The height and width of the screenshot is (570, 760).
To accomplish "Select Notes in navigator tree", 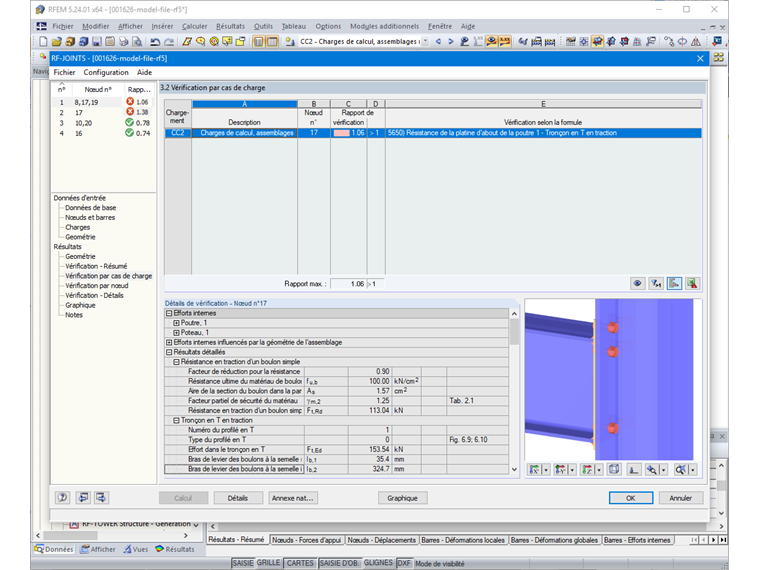I will [74, 315].
